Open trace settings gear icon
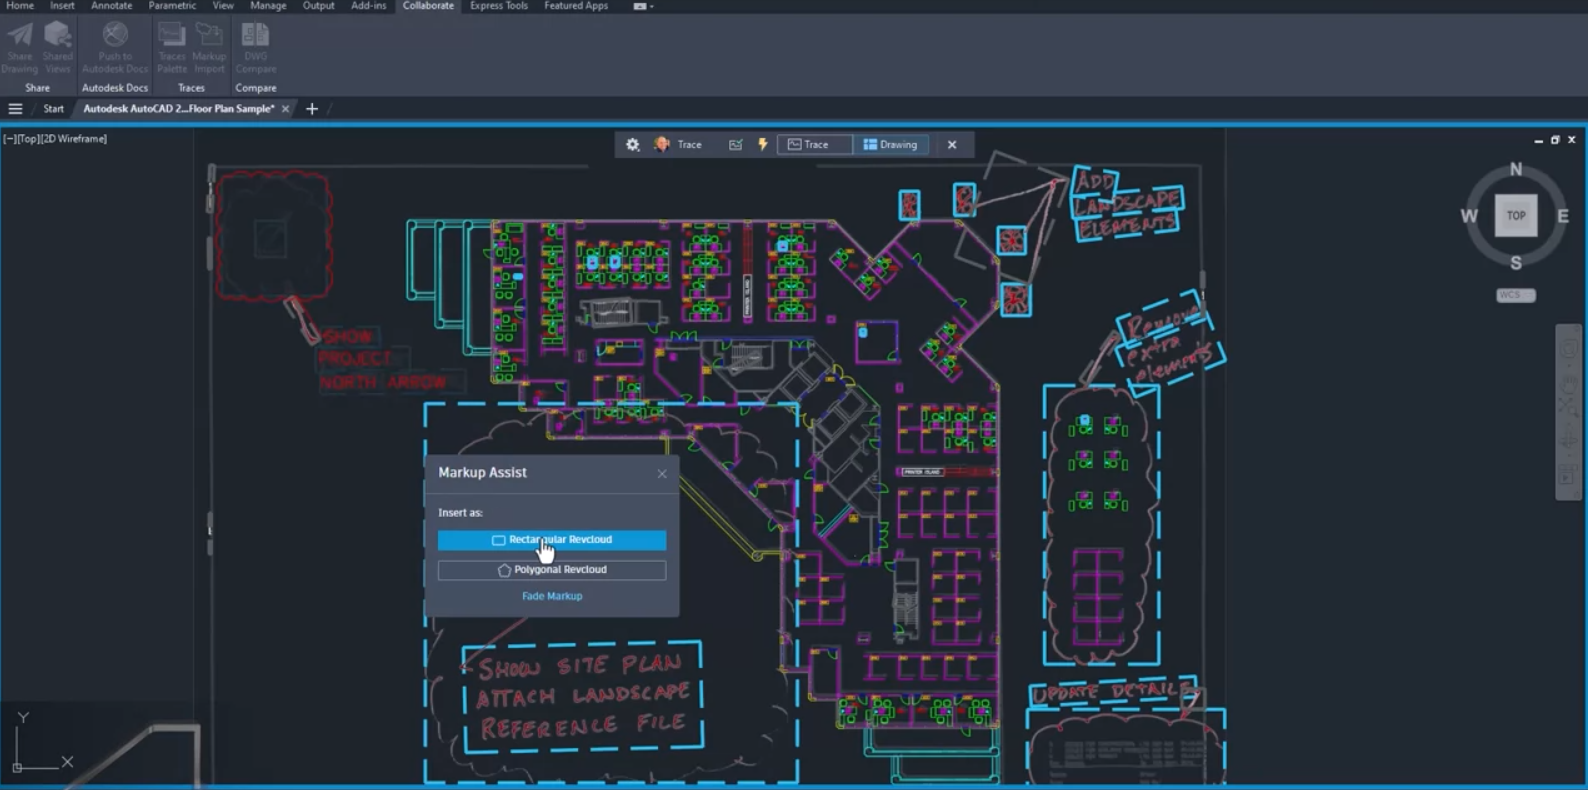Image resolution: width=1588 pixels, height=790 pixels. click(632, 145)
